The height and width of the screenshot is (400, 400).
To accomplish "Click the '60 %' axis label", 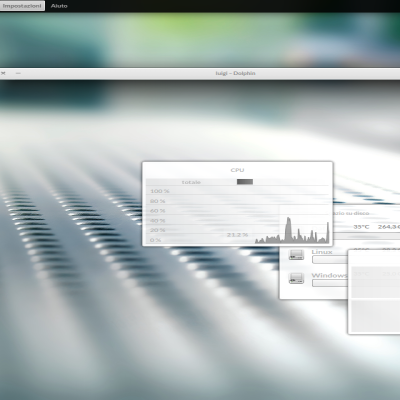I will [x=158, y=211].
